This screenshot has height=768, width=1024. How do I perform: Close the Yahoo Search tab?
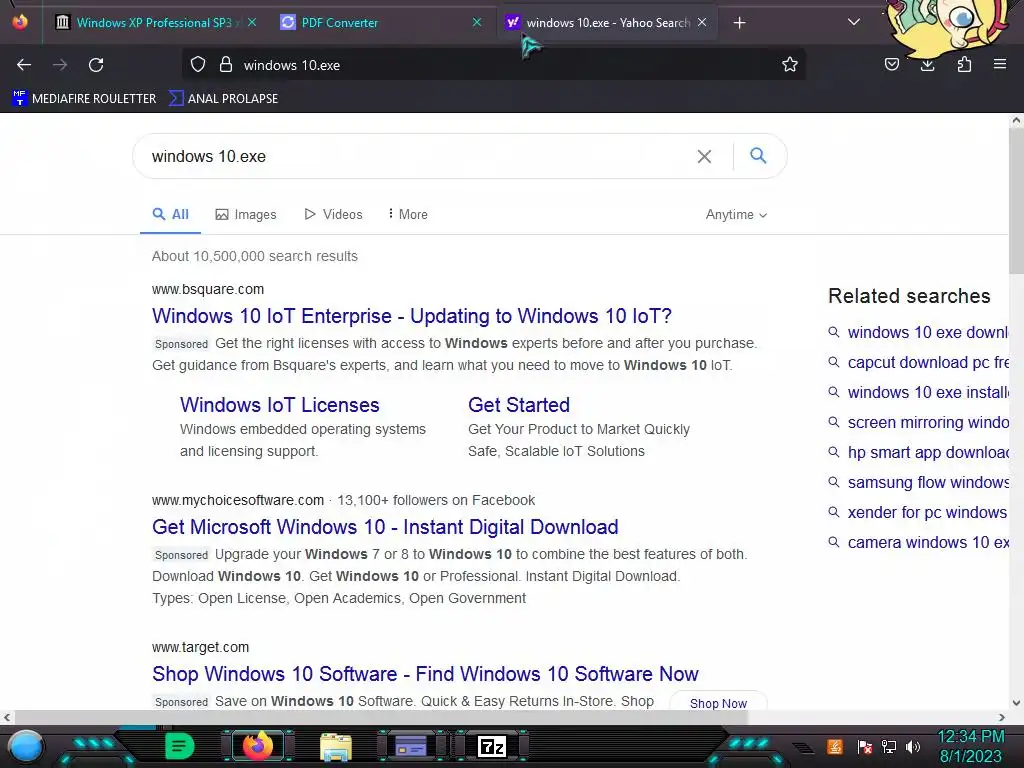click(702, 23)
